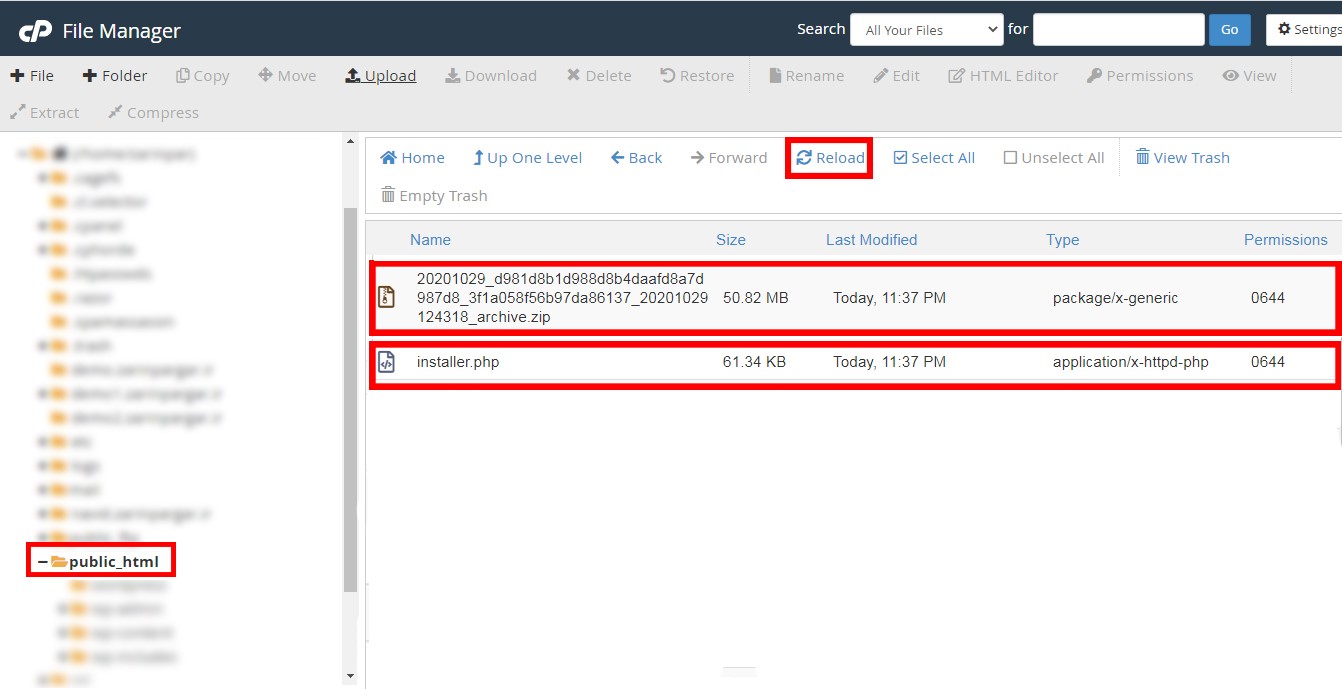This screenshot has height=689, width=1342.
Task: Open the All Your Files search dropdown
Action: tap(926, 30)
